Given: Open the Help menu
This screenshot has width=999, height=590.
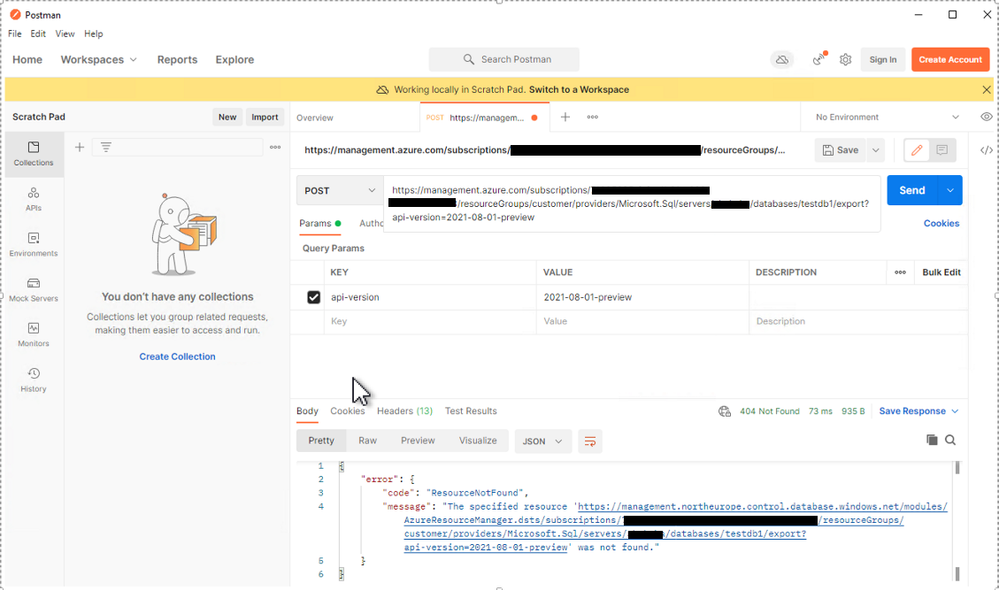Looking at the screenshot, I should (x=94, y=34).
